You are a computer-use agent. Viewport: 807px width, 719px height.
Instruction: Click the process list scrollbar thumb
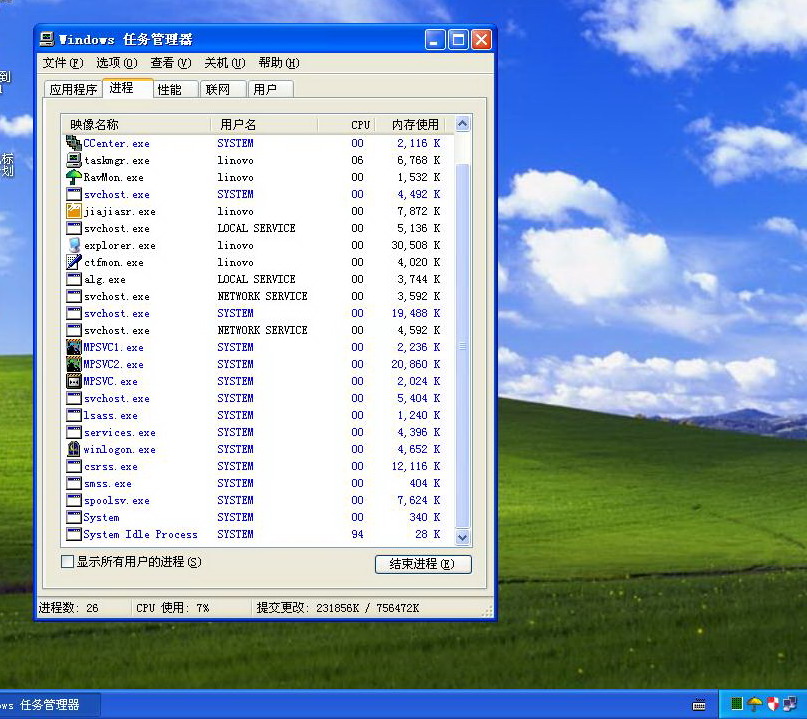[463, 346]
